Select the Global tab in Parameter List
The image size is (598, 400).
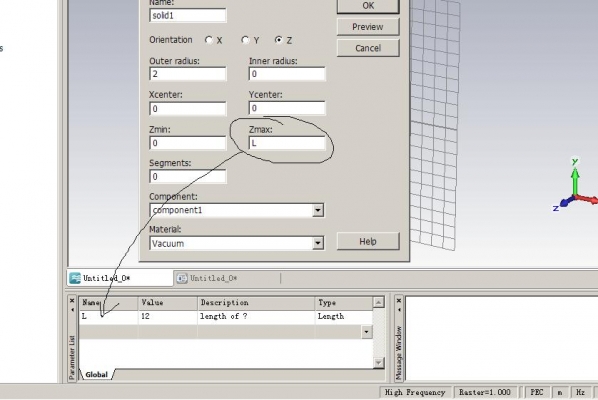[96, 374]
